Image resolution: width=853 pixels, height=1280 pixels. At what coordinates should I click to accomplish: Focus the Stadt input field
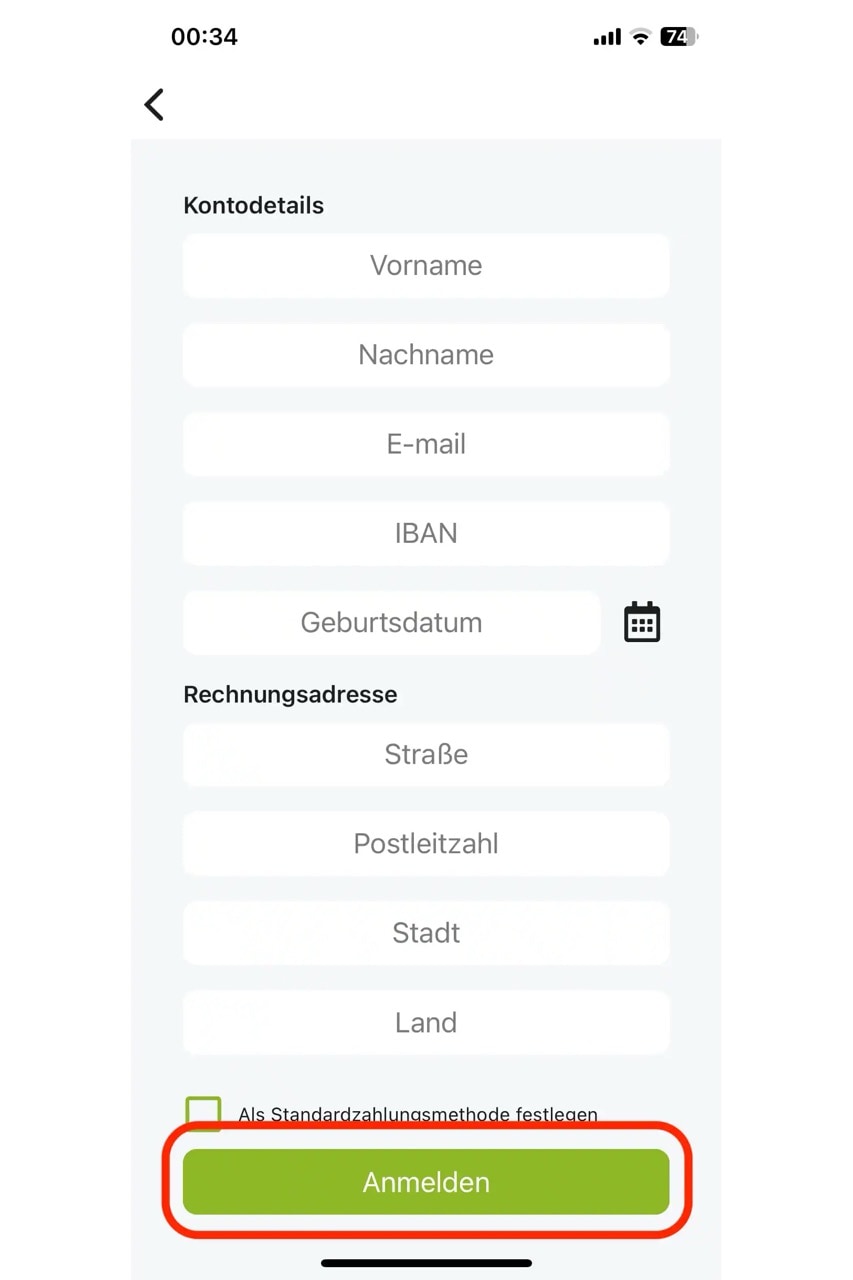[426, 933]
